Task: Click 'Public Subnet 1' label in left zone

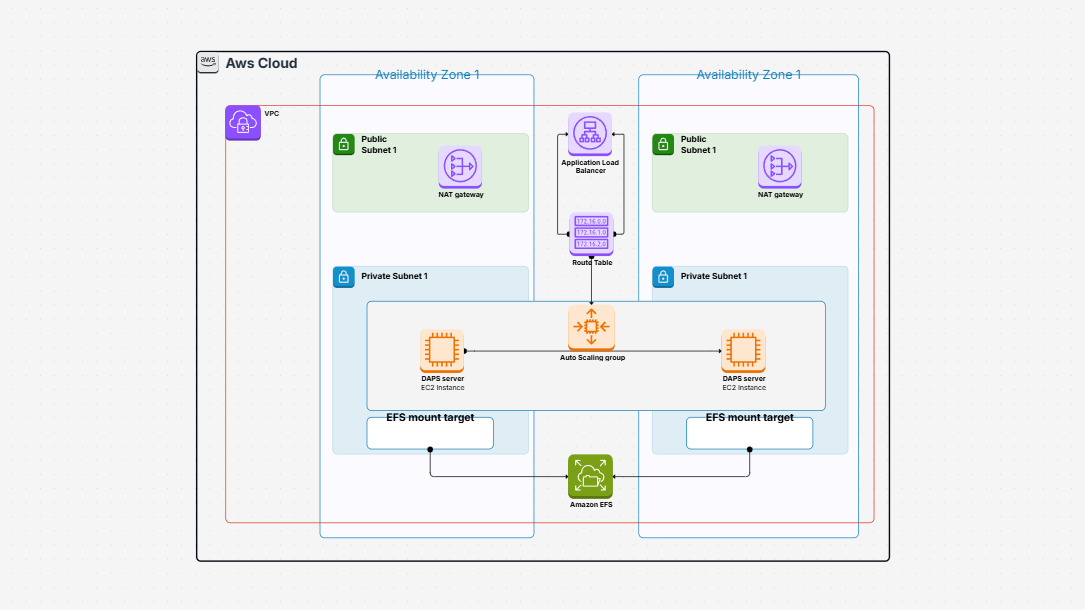Action: pos(379,145)
